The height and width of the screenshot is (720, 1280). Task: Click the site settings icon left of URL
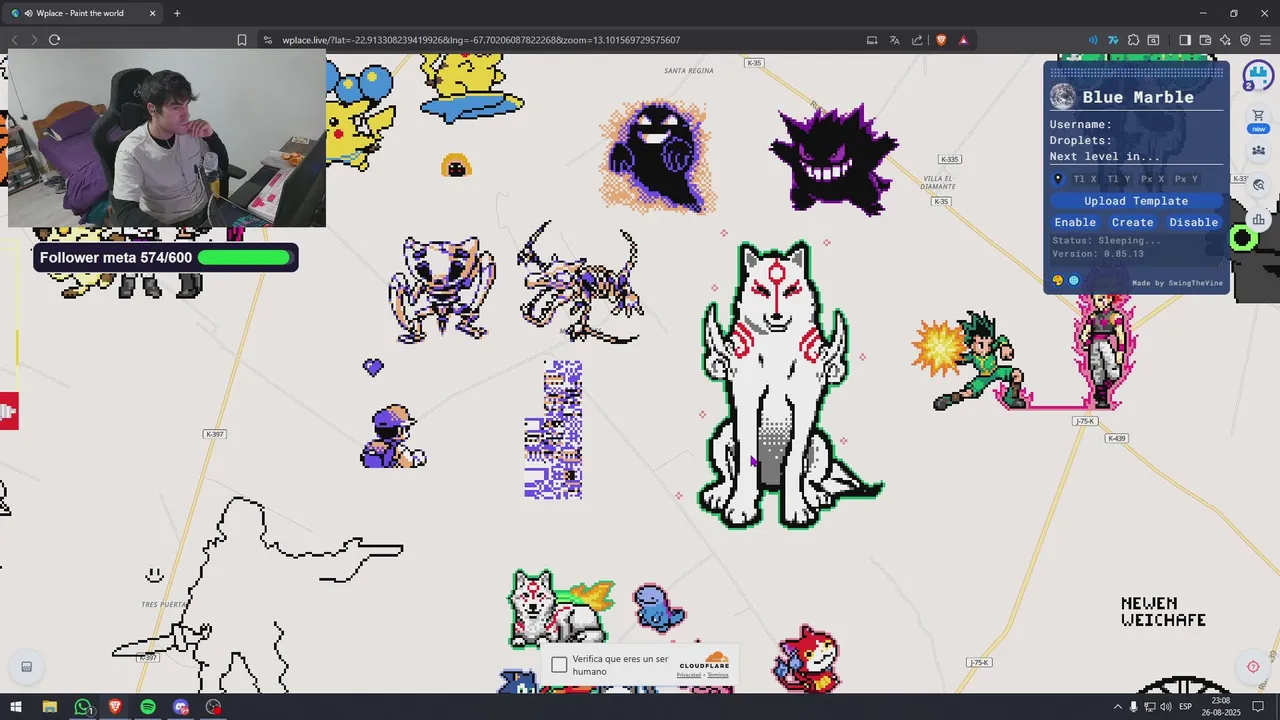[268, 40]
